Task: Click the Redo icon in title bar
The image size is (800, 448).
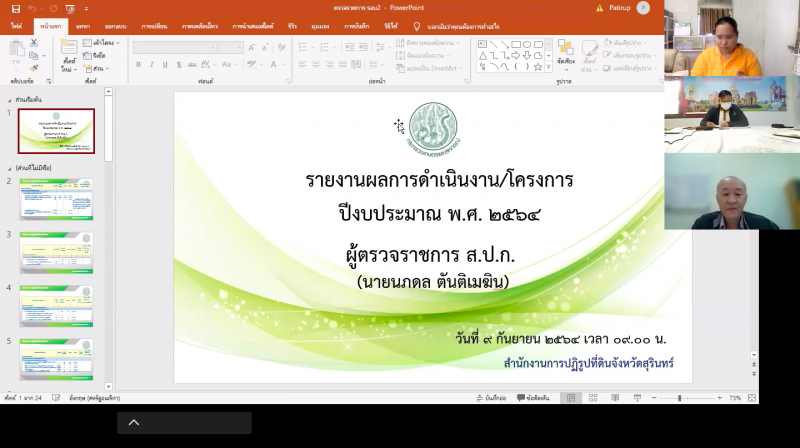Action: point(54,9)
